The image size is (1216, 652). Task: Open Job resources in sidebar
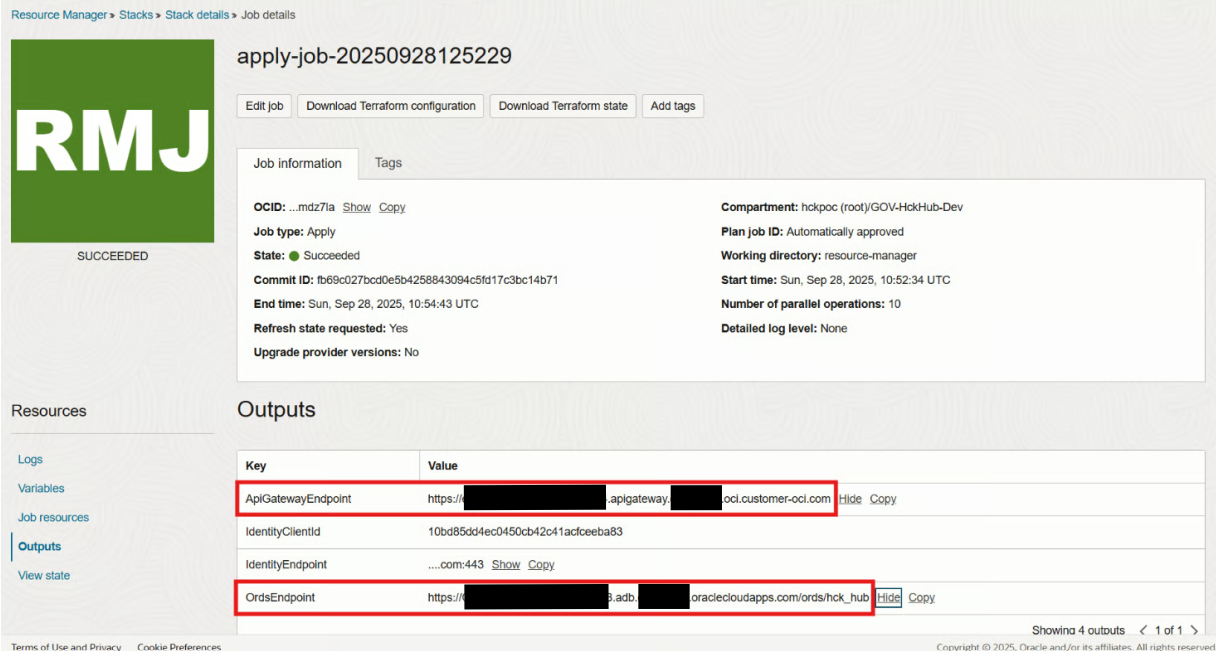tap(53, 518)
